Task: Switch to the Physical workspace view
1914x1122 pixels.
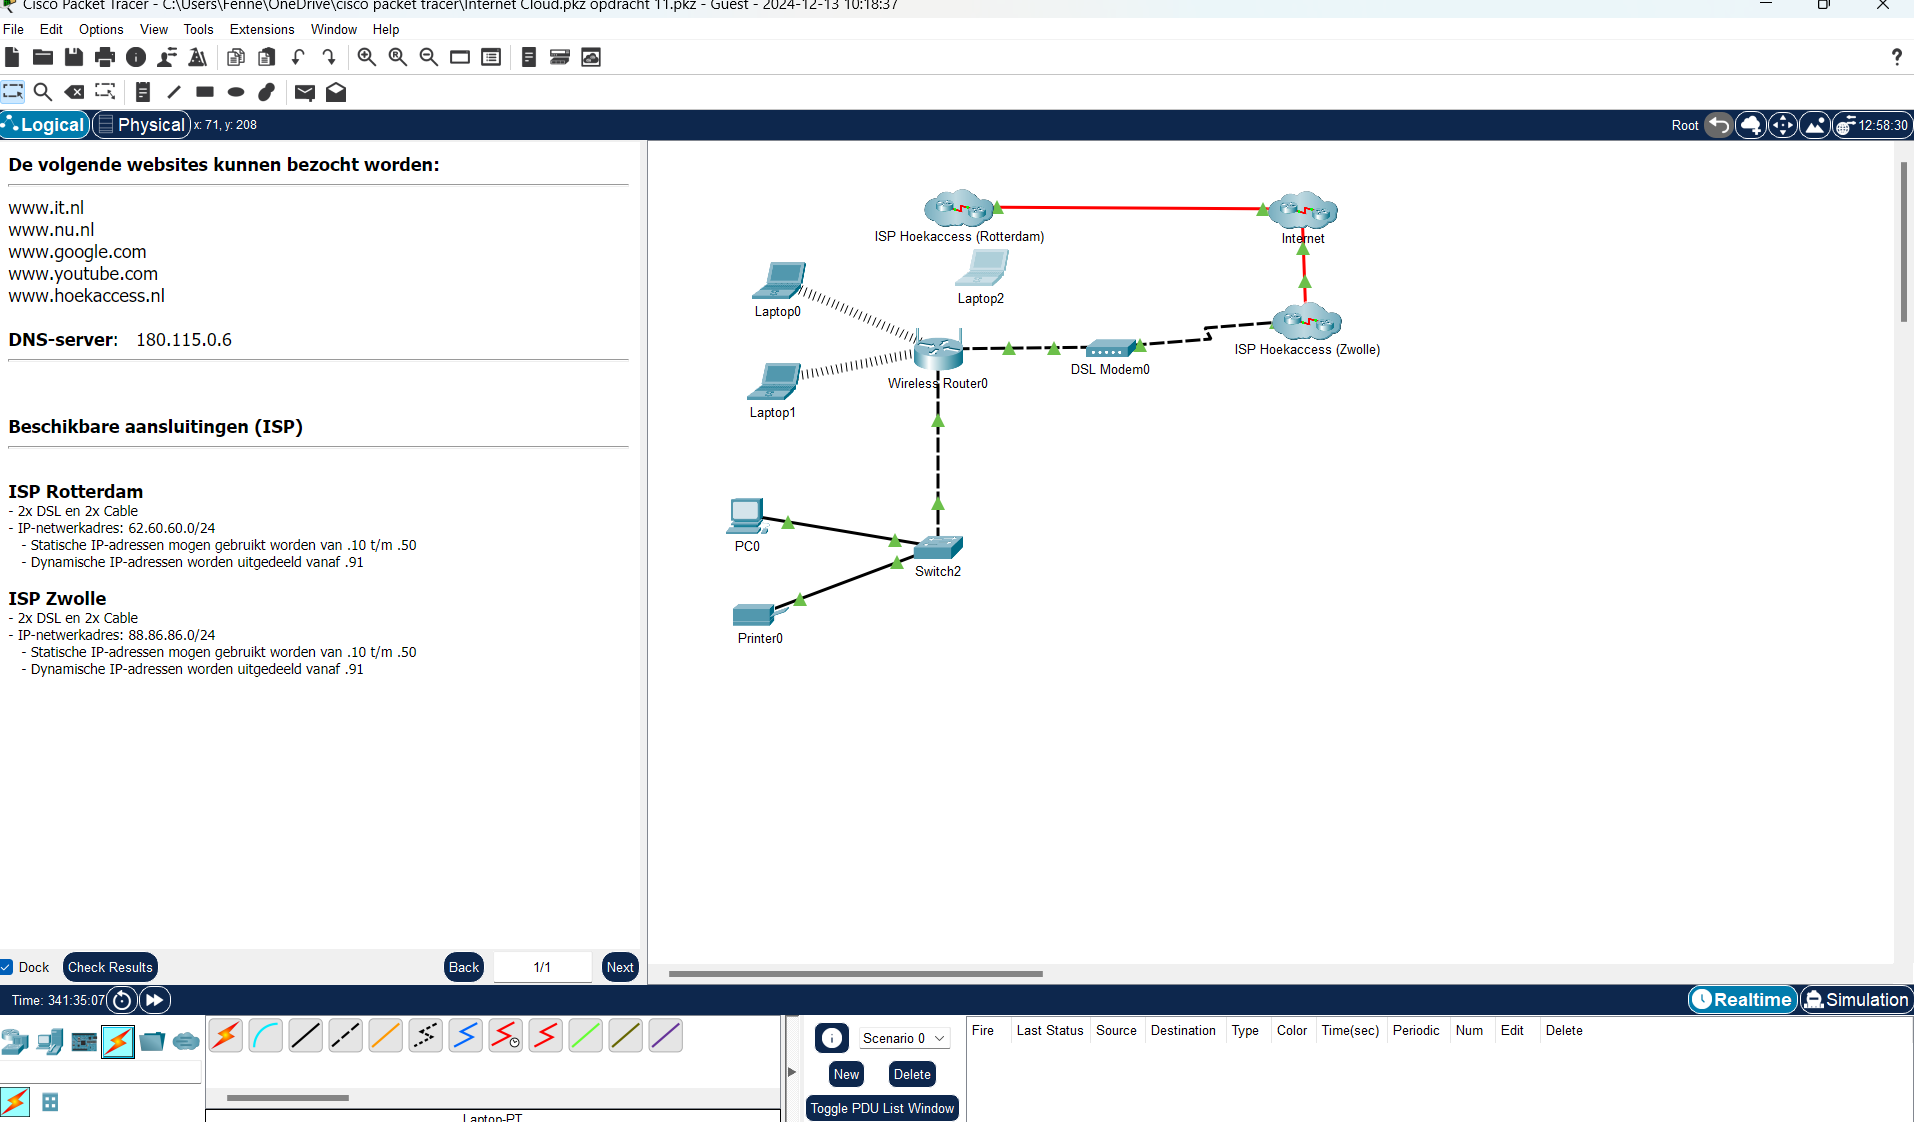Action: (x=141, y=125)
